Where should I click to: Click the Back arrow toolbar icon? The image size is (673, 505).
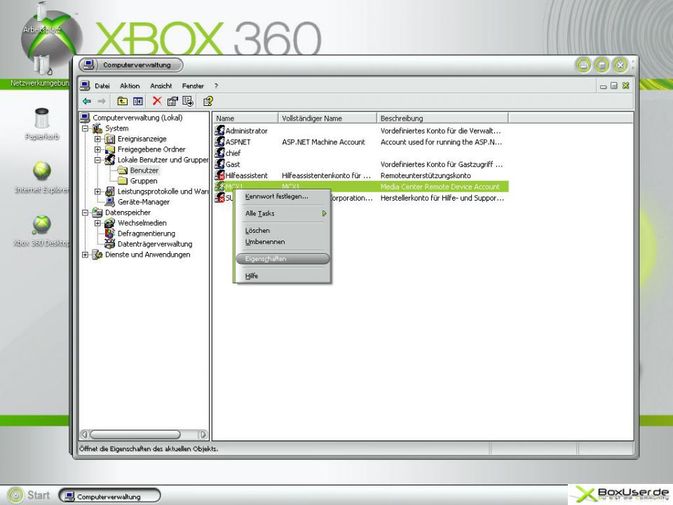(87, 101)
